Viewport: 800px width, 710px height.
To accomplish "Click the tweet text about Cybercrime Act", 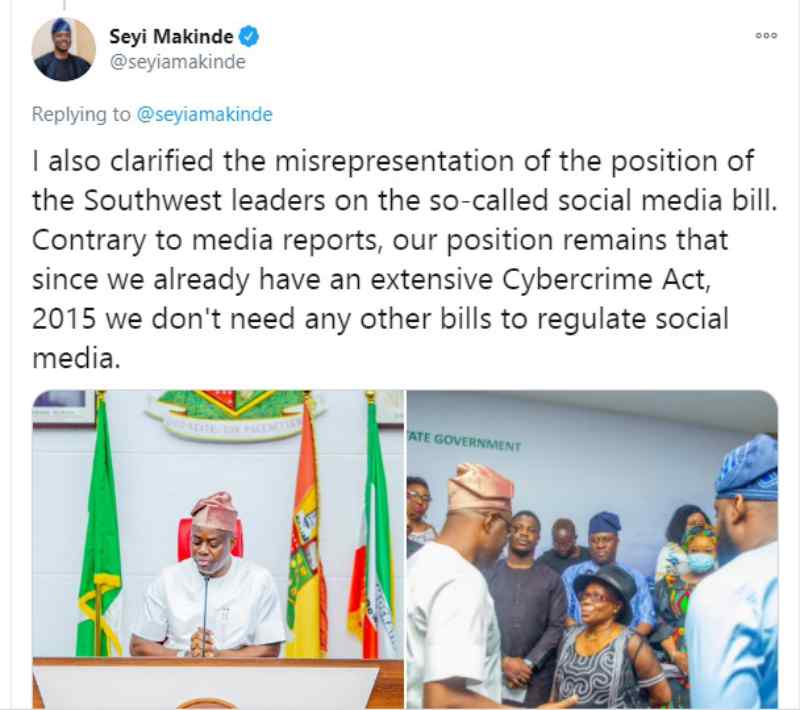I will pos(405,259).
